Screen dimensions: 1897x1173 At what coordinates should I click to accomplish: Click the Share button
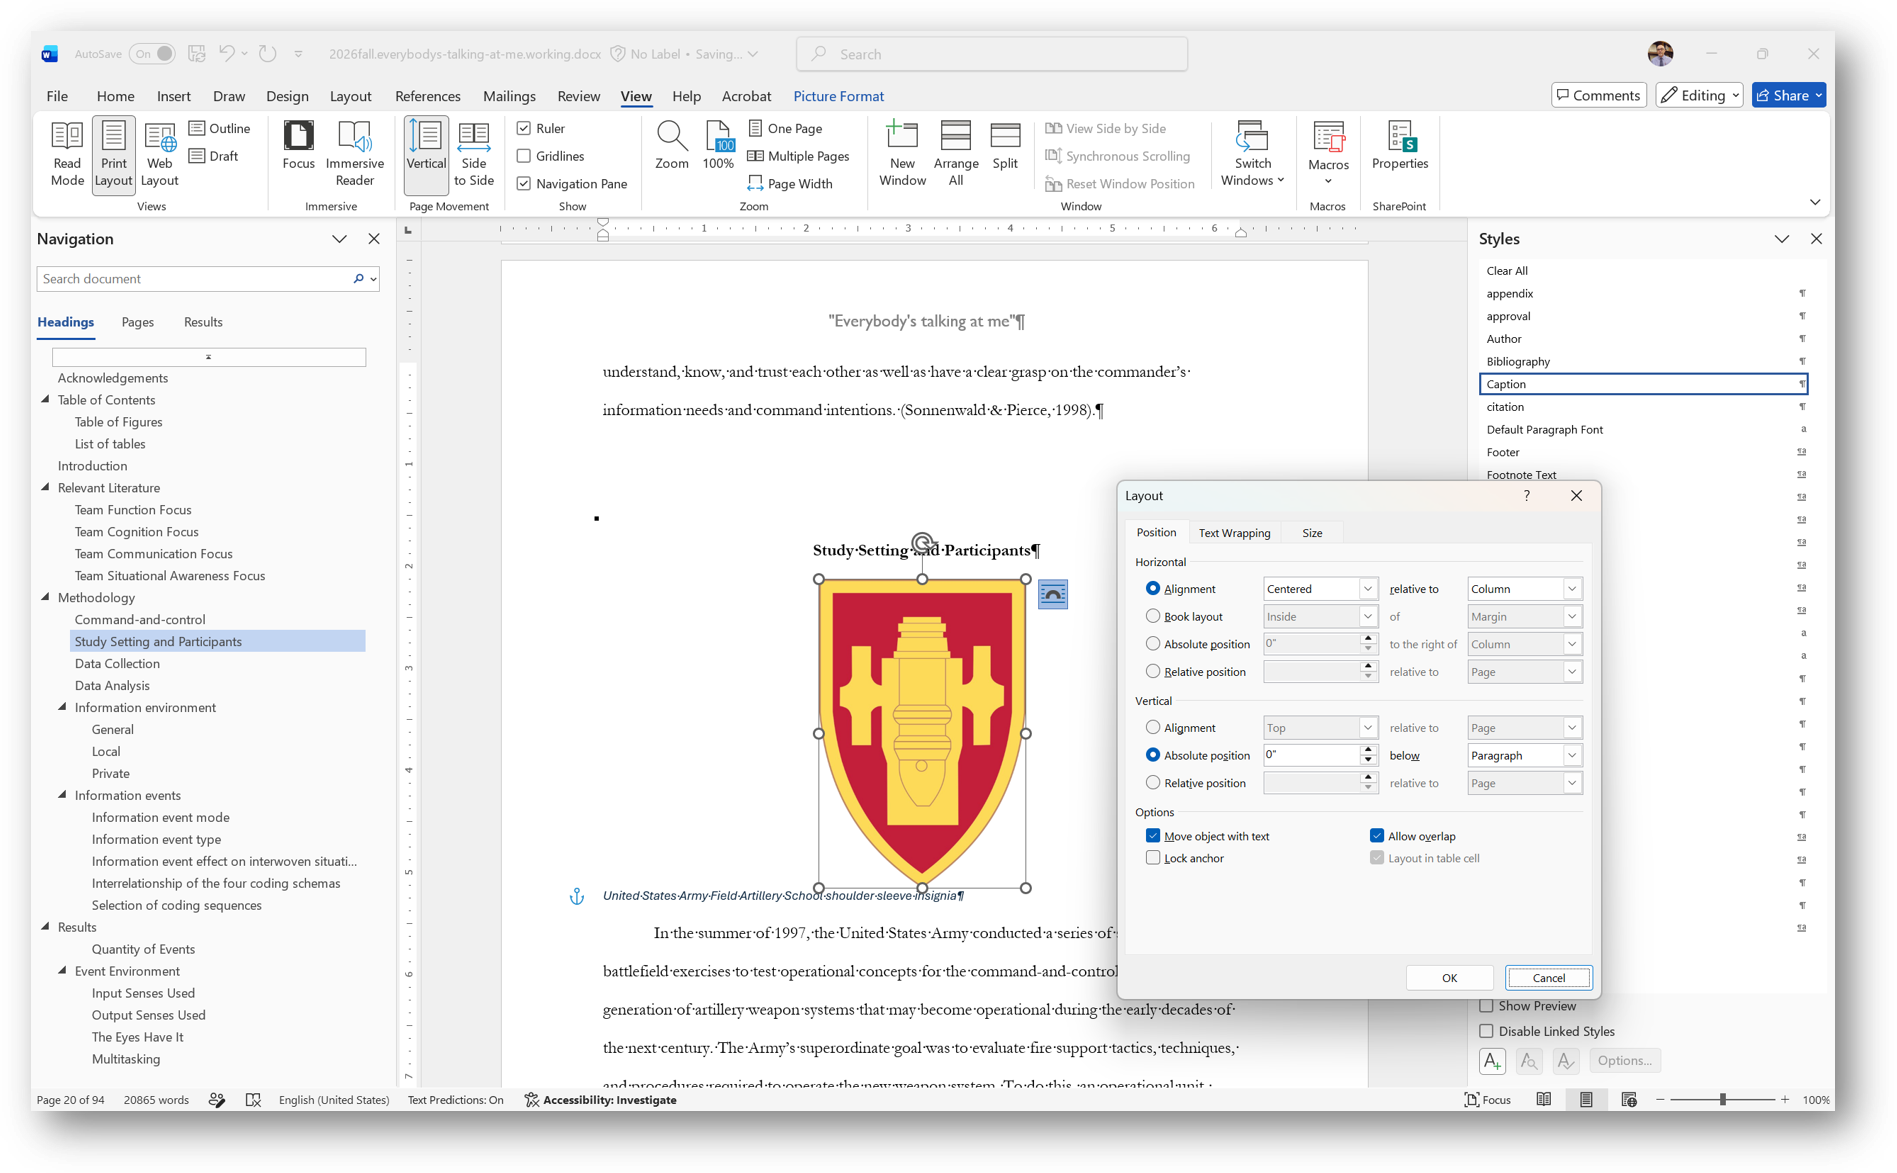1788,95
